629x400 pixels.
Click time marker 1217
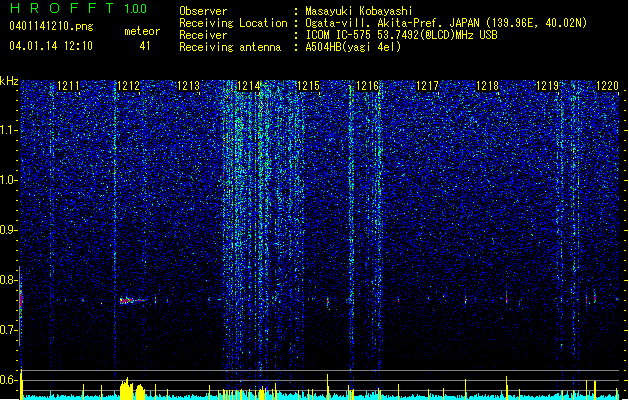tap(428, 85)
